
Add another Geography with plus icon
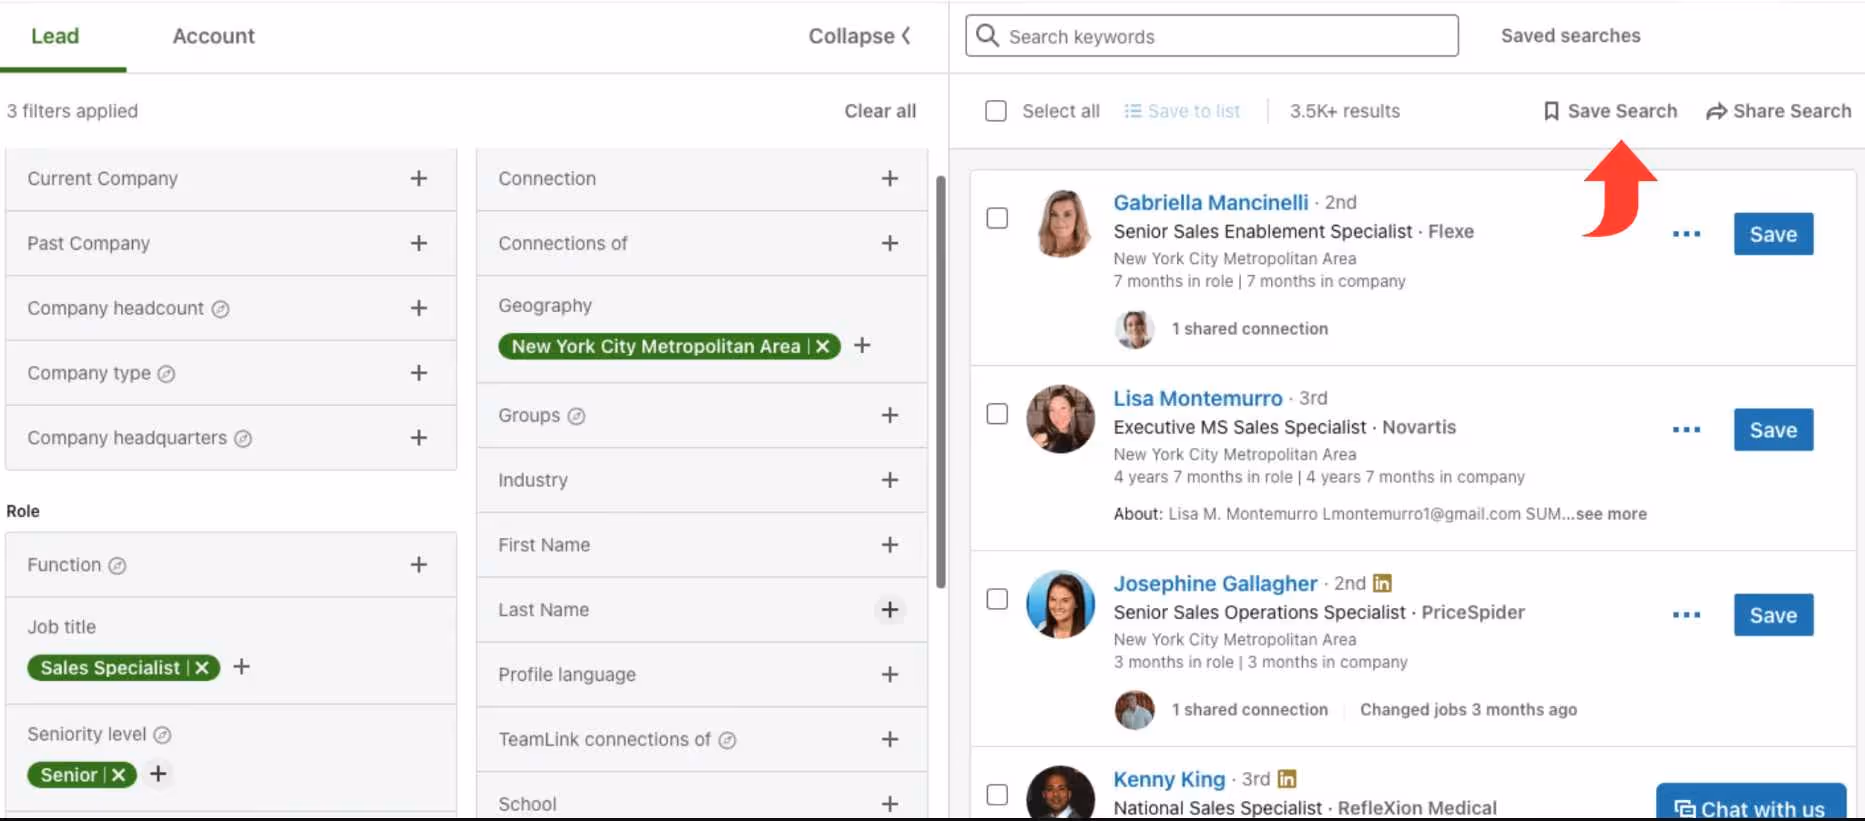tap(862, 345)
